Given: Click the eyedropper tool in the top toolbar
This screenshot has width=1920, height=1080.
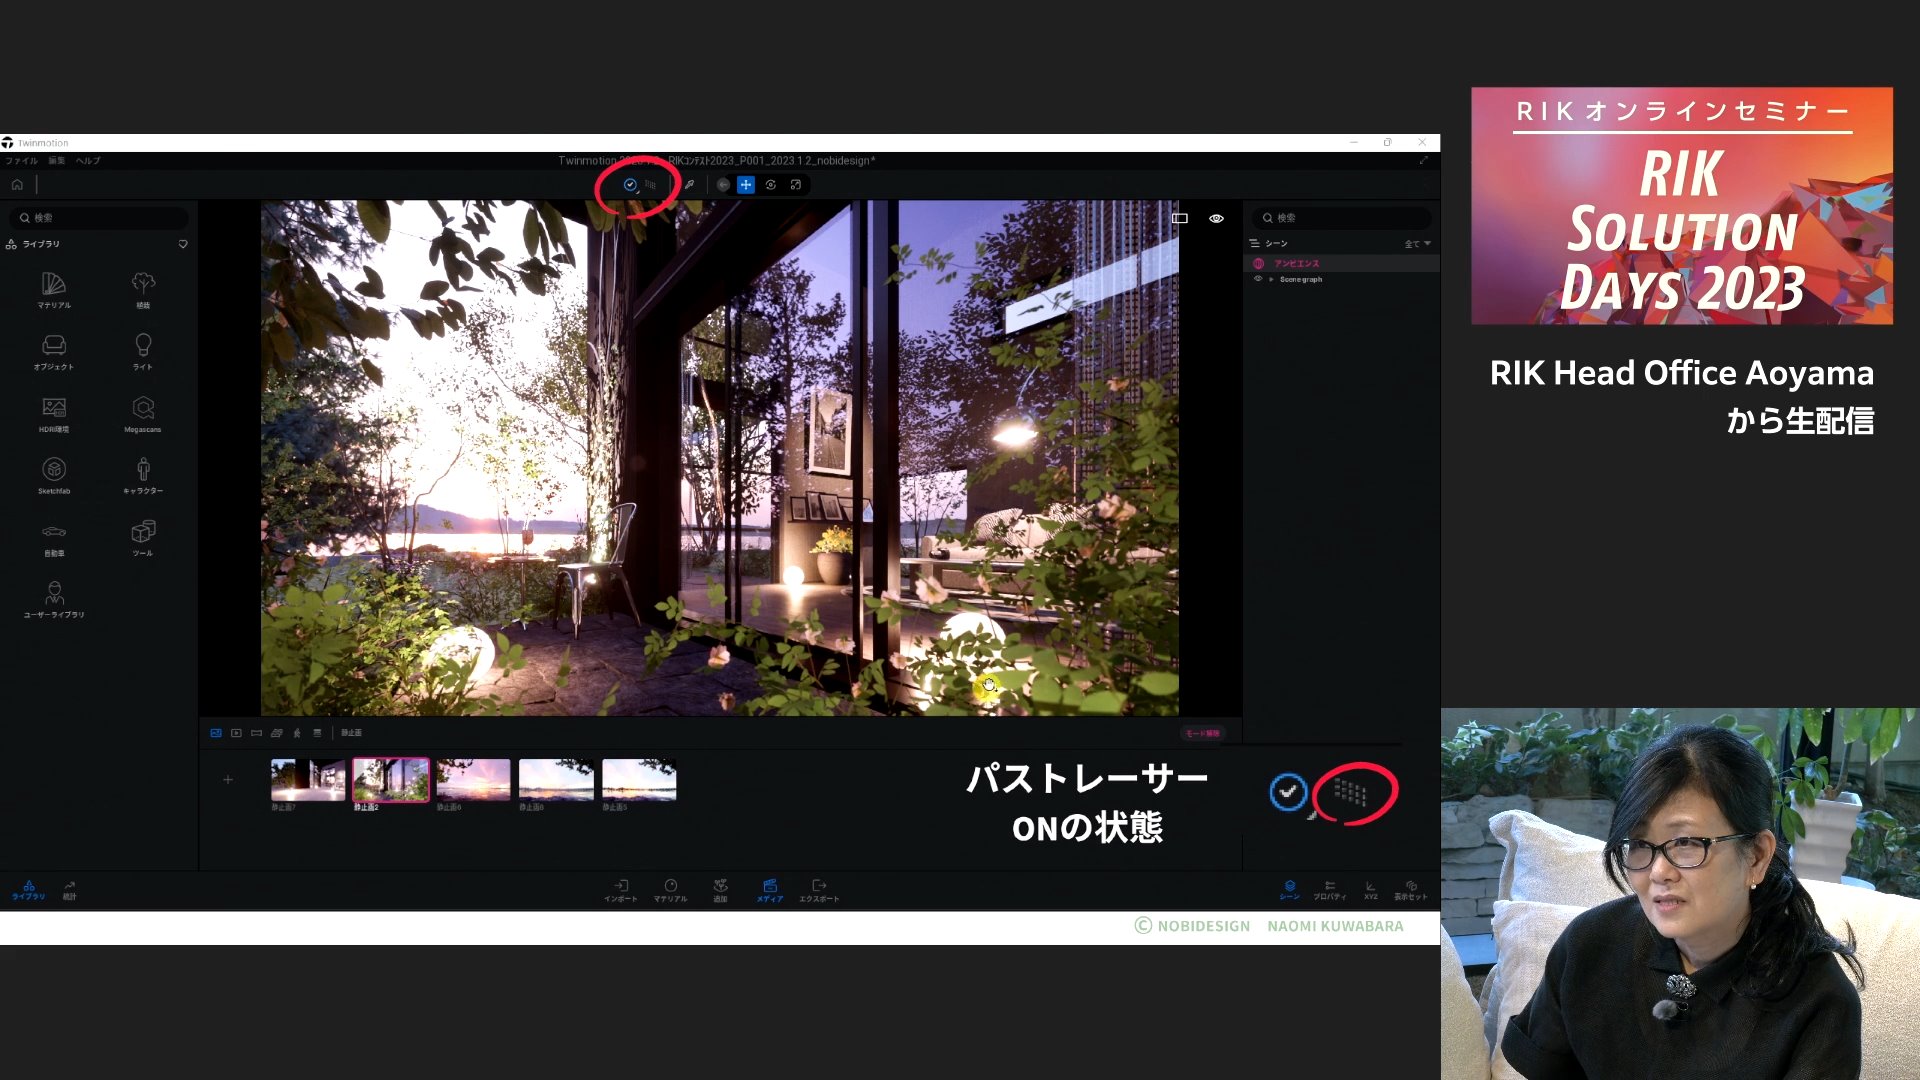Looking at the screenshot, I should point(689,184).
